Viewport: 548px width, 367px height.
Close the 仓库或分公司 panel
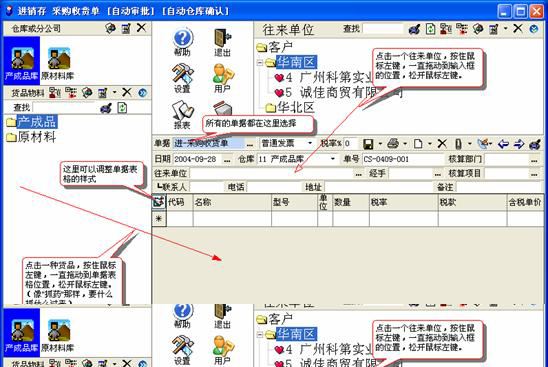[x=141, y=28]
